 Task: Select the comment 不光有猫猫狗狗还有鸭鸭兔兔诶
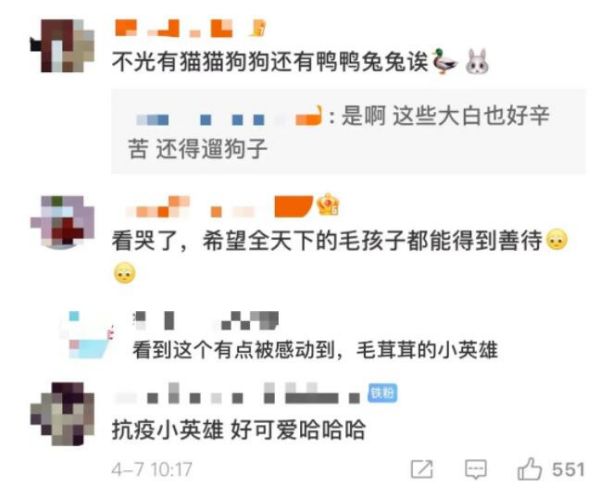click(270, 62)
